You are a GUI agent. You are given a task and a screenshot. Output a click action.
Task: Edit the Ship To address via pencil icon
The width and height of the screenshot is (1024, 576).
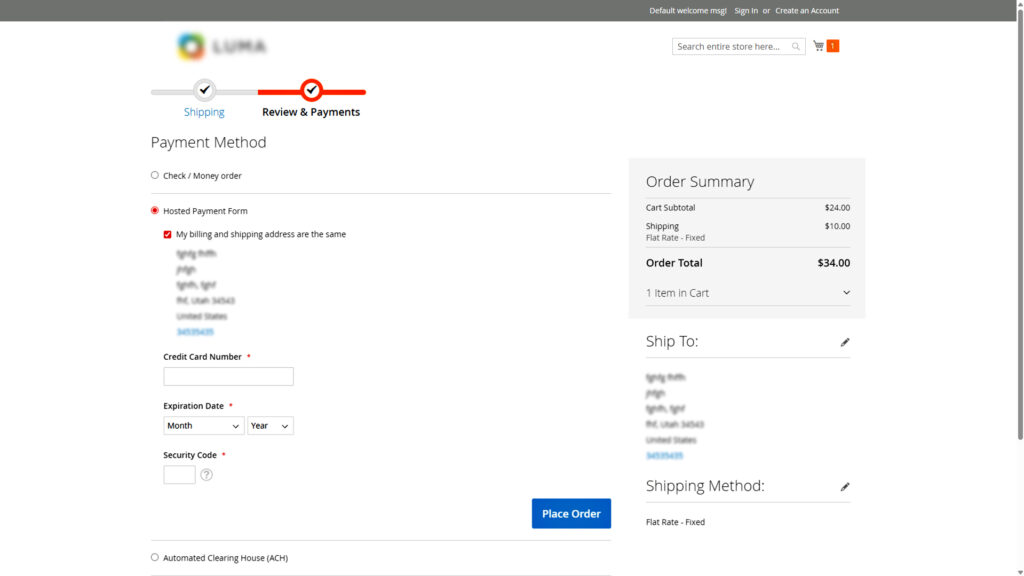point(845,341)
